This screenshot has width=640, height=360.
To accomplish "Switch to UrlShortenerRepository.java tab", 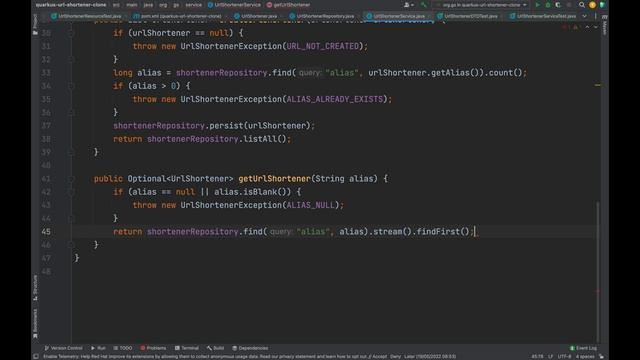I will (x=322, y=16).
